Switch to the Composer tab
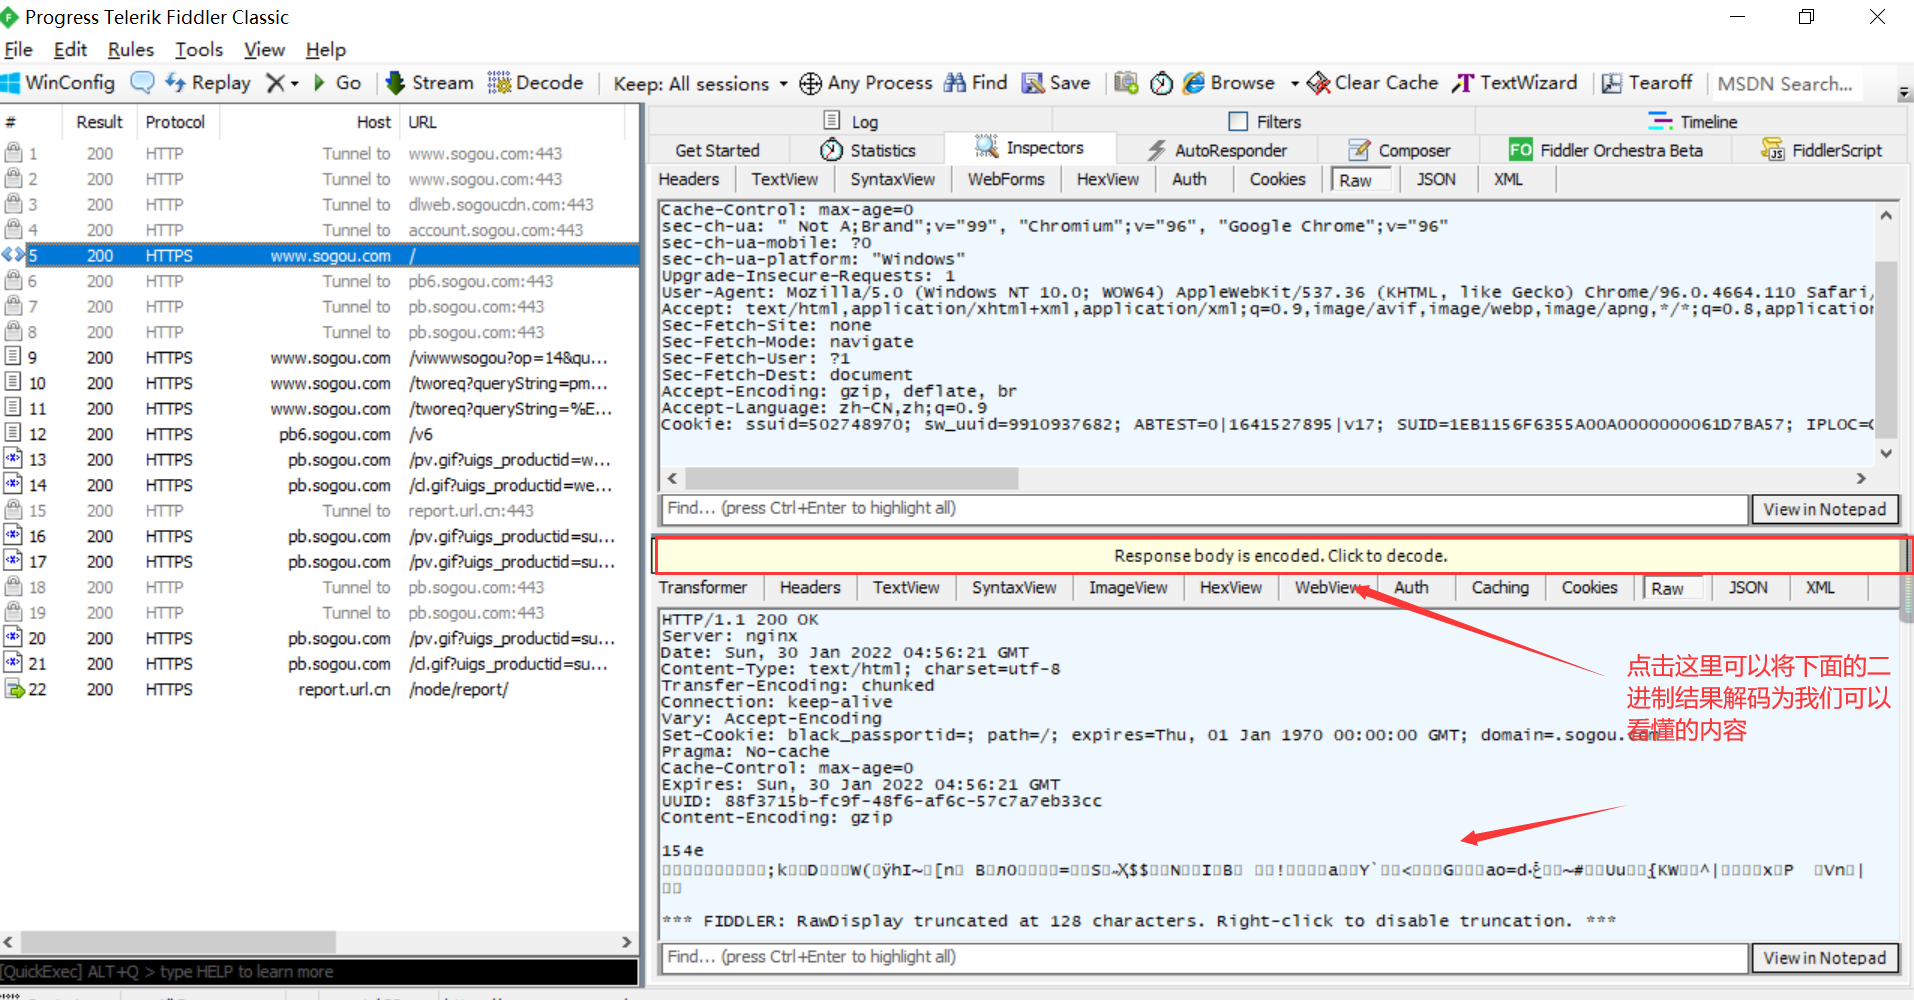Viewport: 1914px width, 1000px height. point(1399,150)
